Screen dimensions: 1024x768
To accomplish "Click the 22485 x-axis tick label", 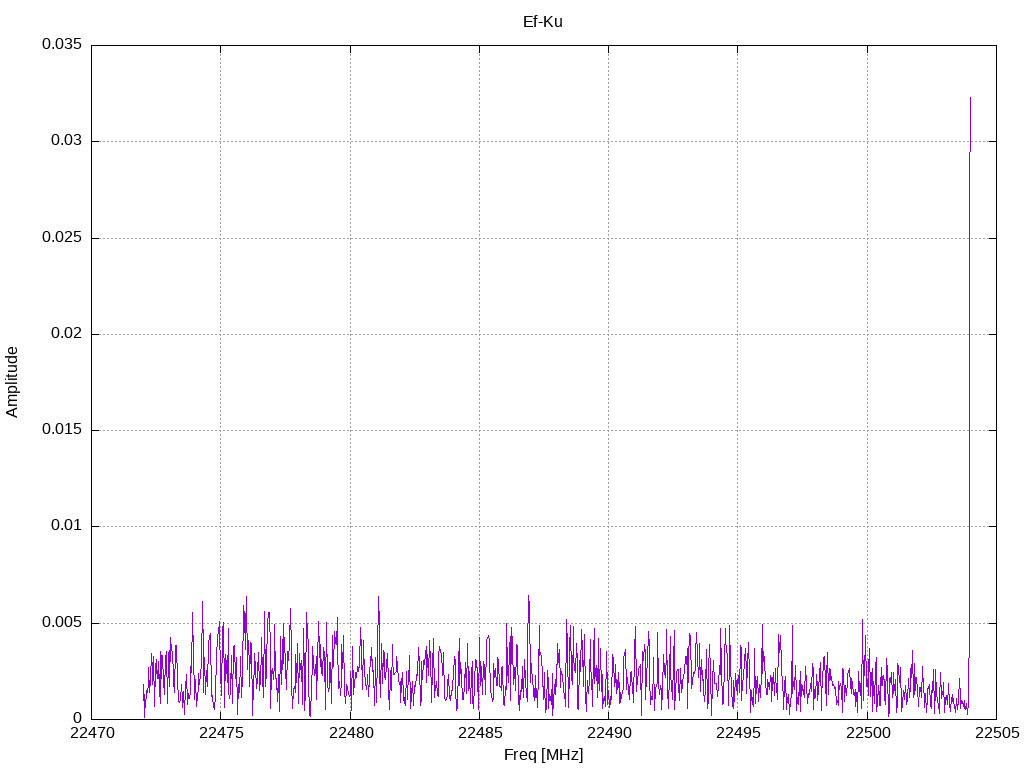I will point(480,733).
